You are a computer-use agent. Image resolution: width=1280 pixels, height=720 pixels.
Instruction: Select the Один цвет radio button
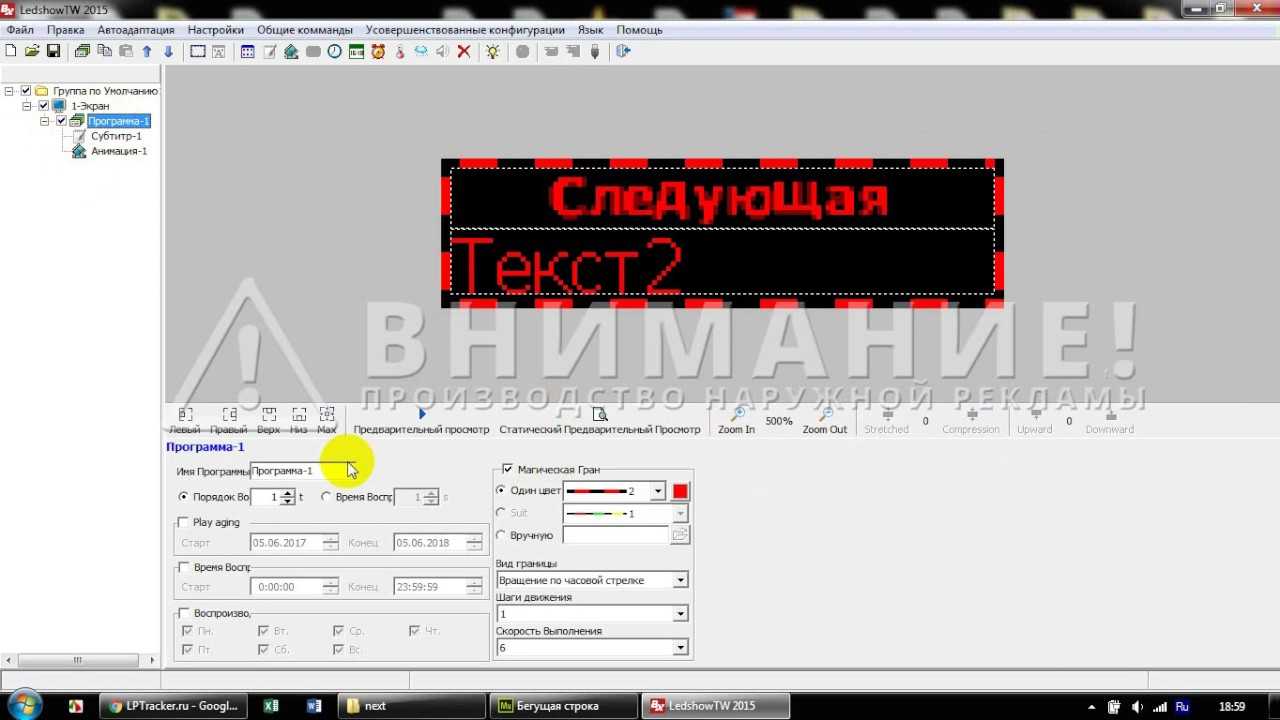click(x=501, y=491)
